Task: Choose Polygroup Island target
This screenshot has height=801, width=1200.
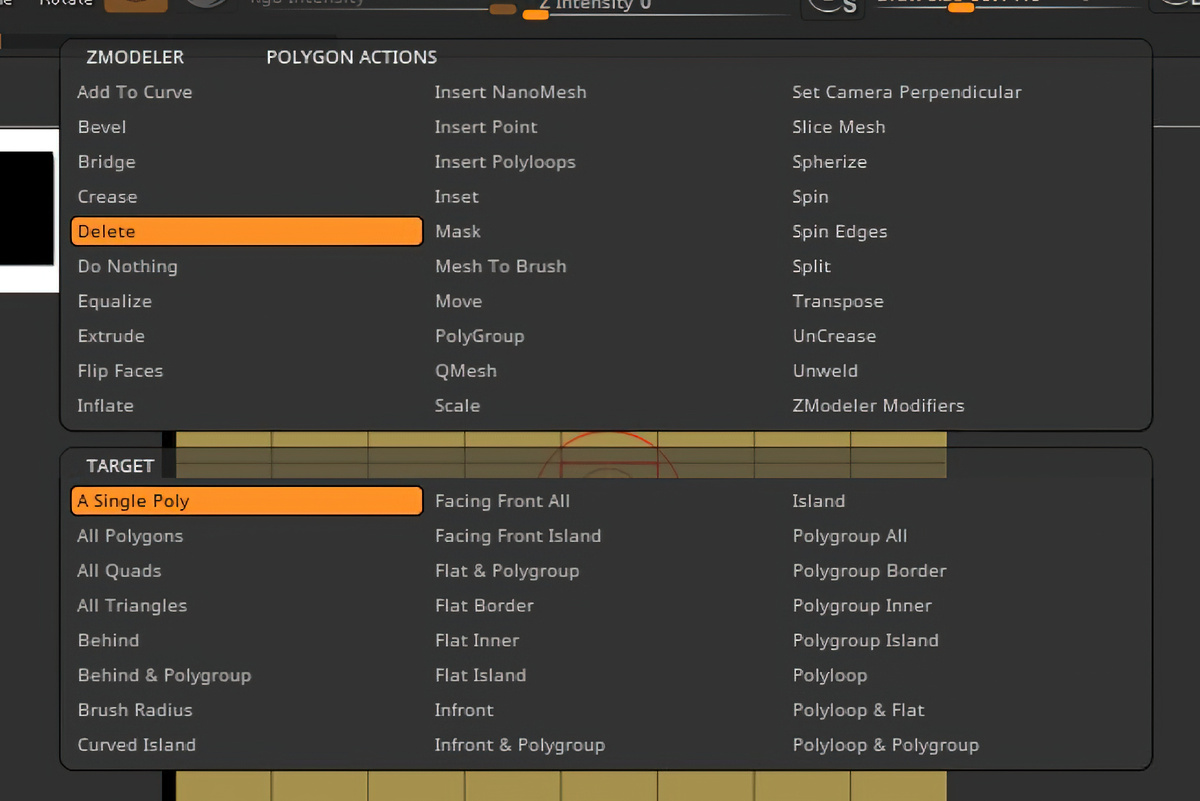Action: pos(865,640)
